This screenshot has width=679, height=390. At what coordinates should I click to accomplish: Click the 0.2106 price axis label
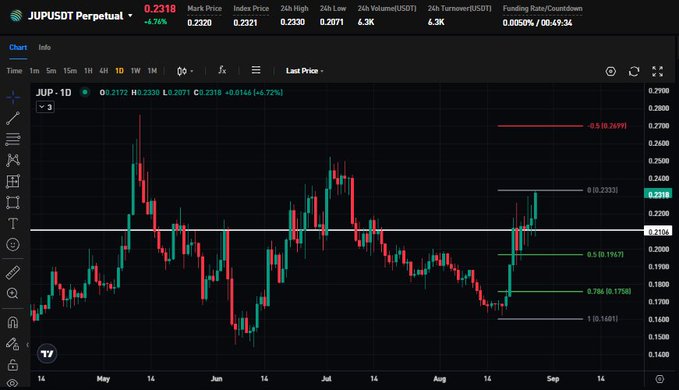pyautogui.click(x=658, y=232)
